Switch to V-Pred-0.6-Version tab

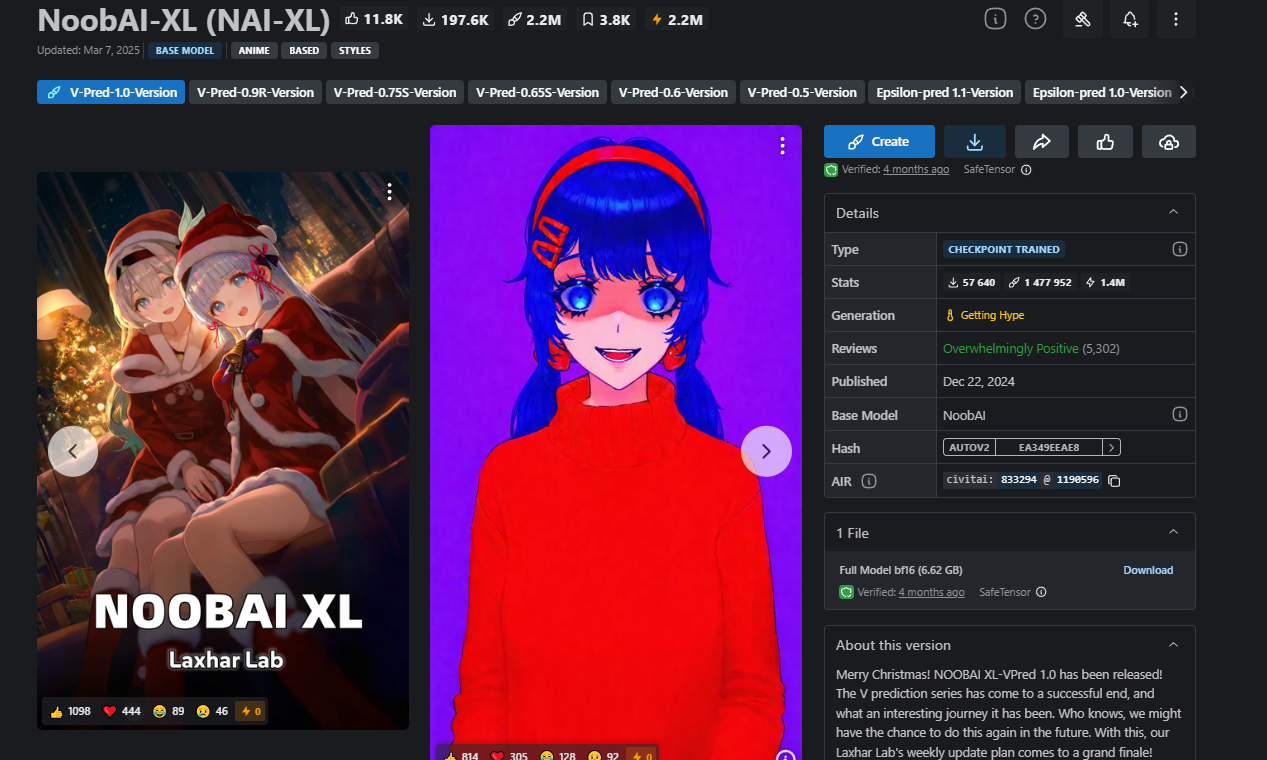(673, 92)
